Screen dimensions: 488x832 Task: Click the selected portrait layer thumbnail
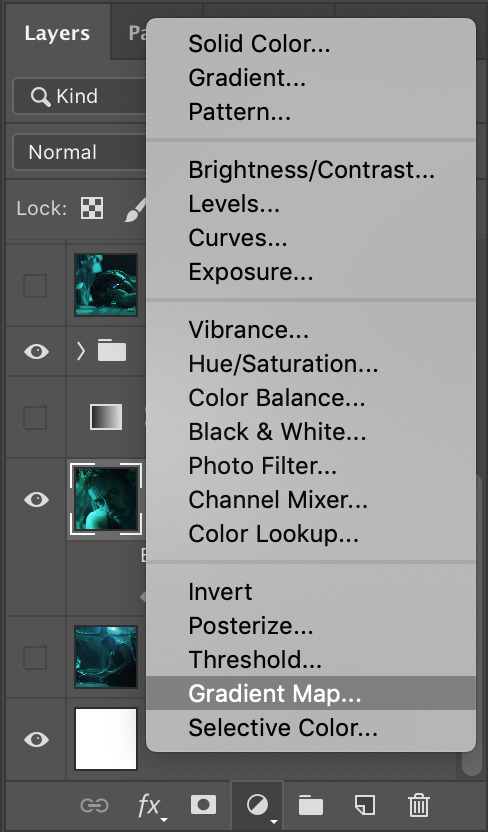pos(106,499)
